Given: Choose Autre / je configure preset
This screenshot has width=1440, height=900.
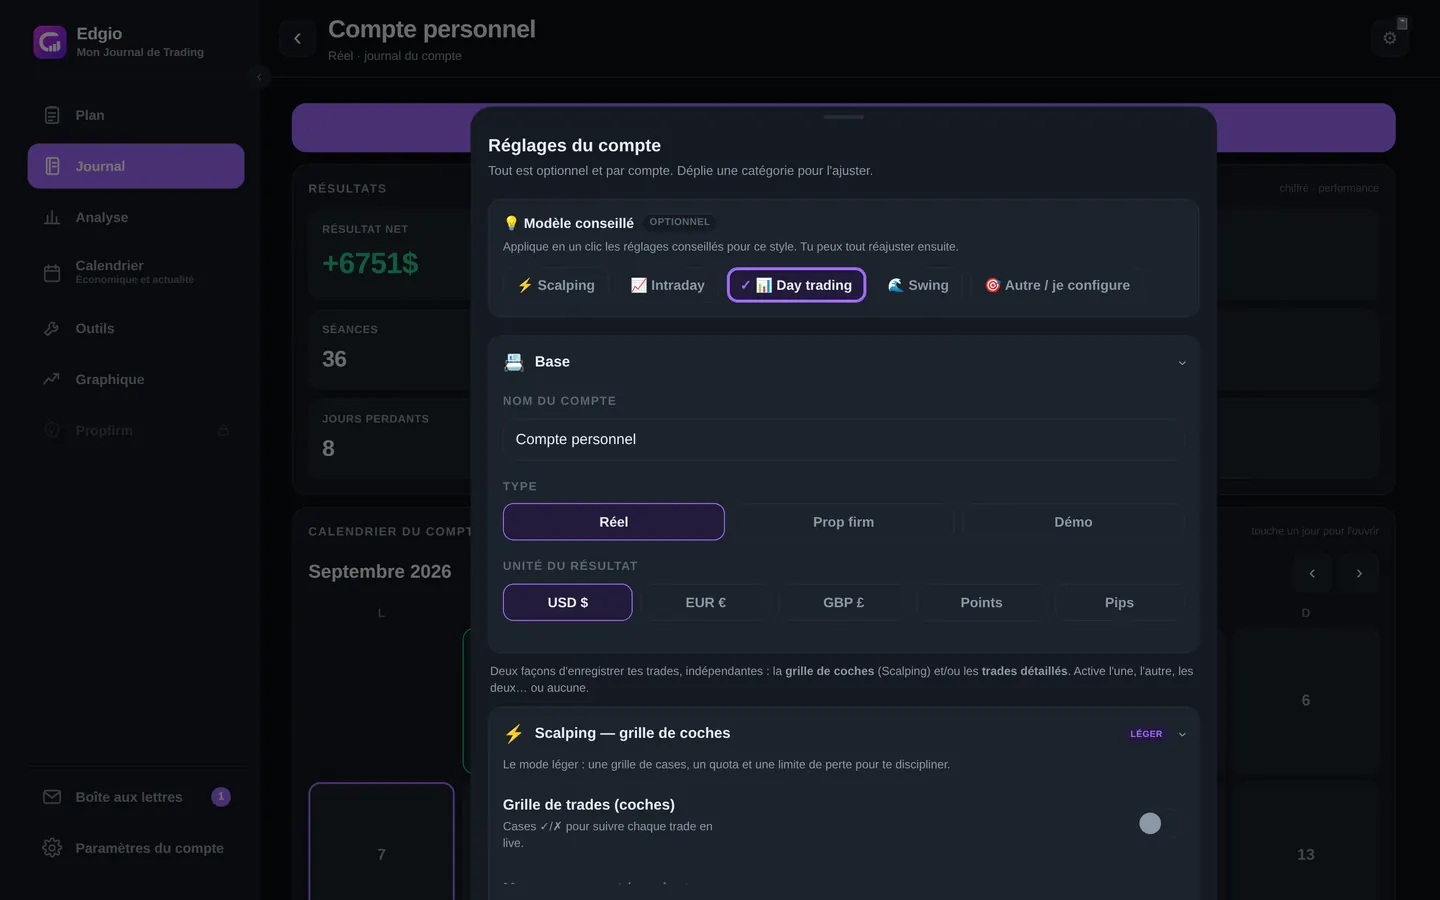Looking at the screenshot, I should click(1058, 285).
